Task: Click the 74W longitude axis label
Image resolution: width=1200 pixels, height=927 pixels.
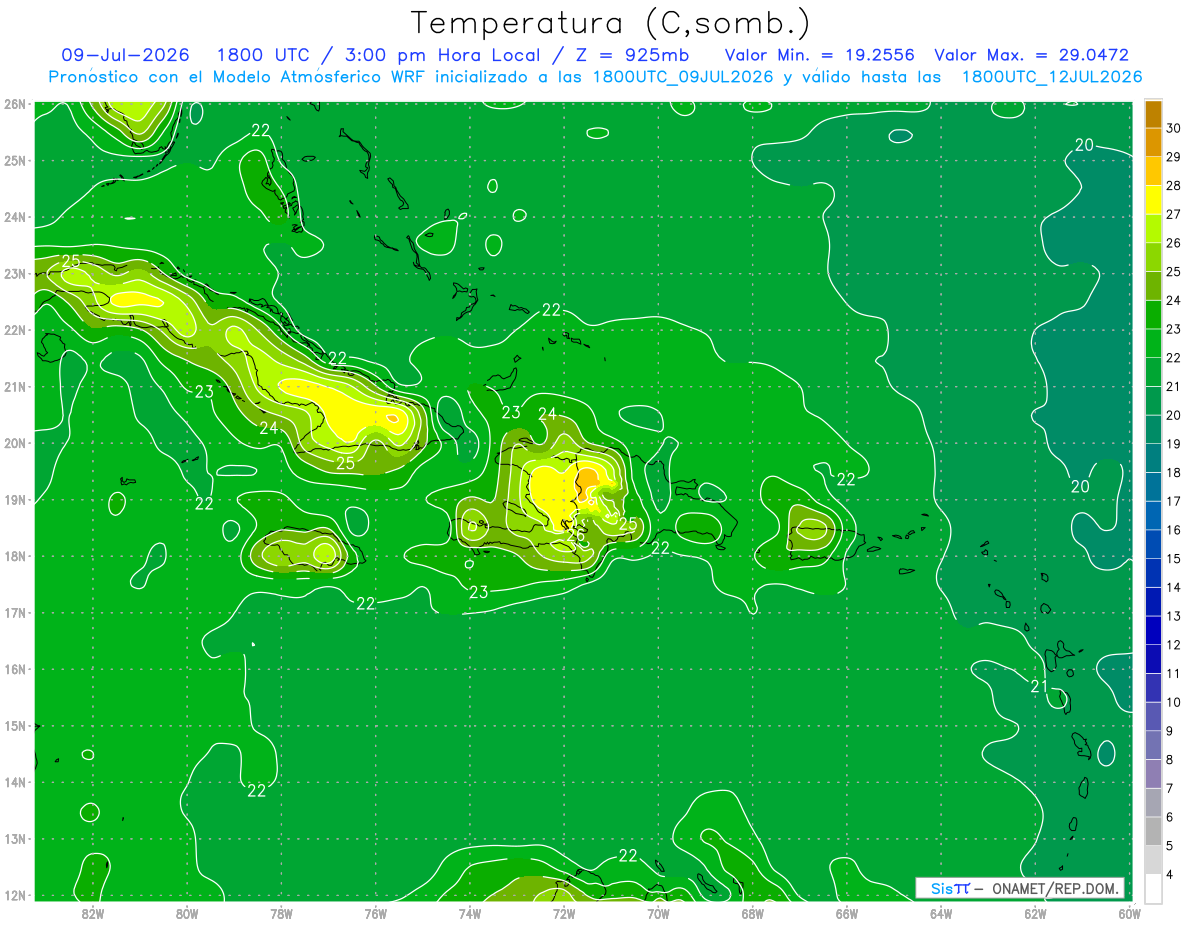Action: point(470,912)
